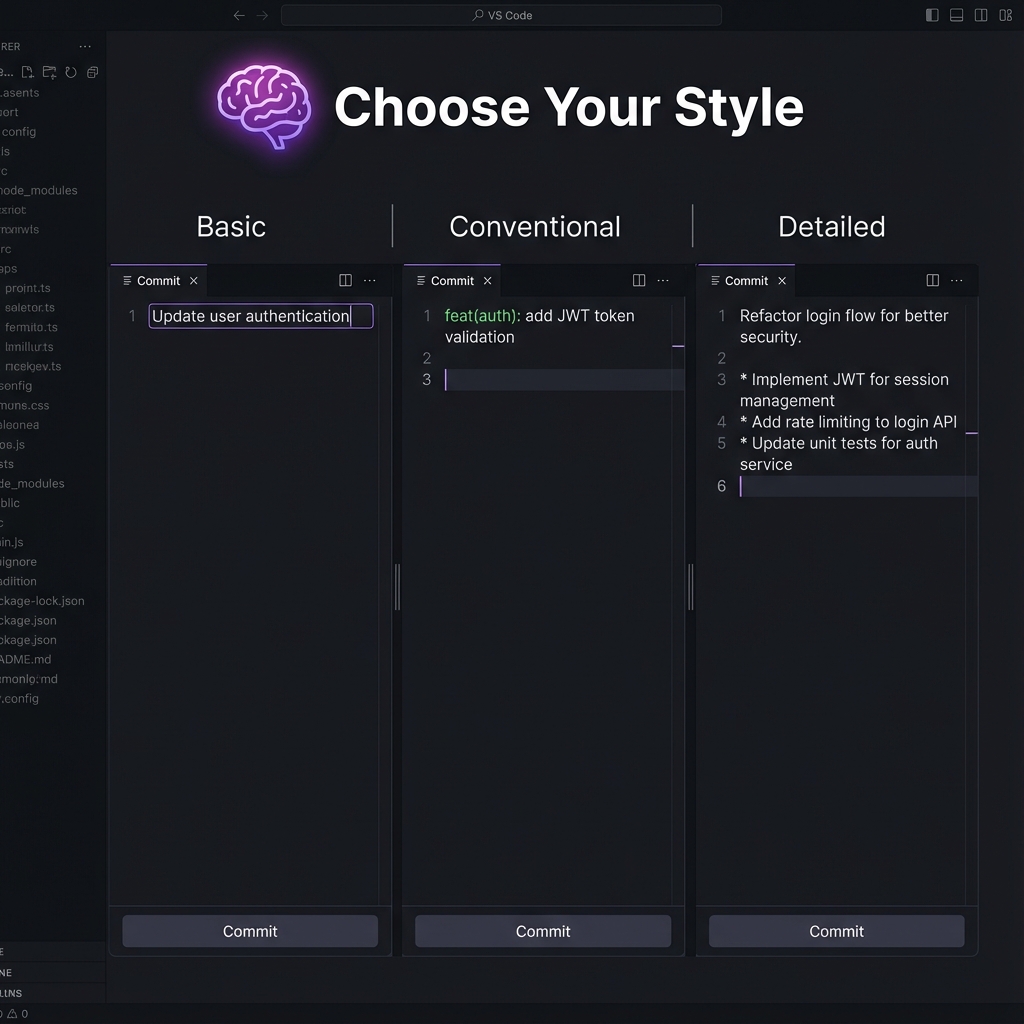Split the Basic commit editor pane
Image resolution: width=1024 pixels, height=1024 pixels.
[x=345, y=281]
